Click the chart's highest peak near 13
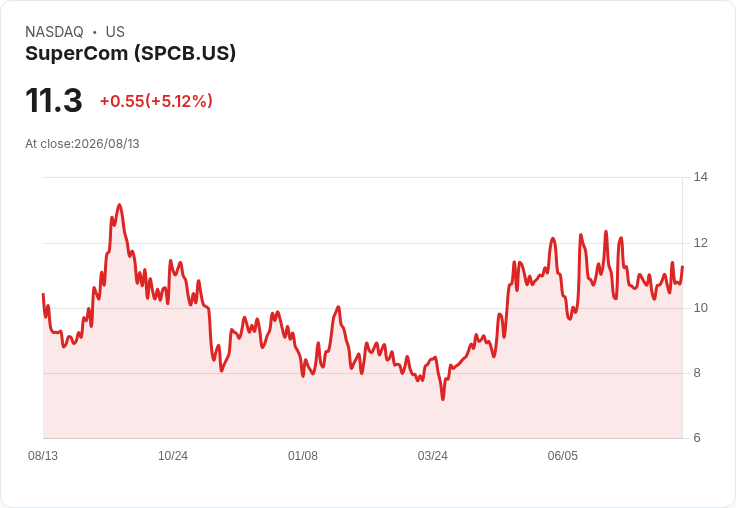 pos(119,205)
